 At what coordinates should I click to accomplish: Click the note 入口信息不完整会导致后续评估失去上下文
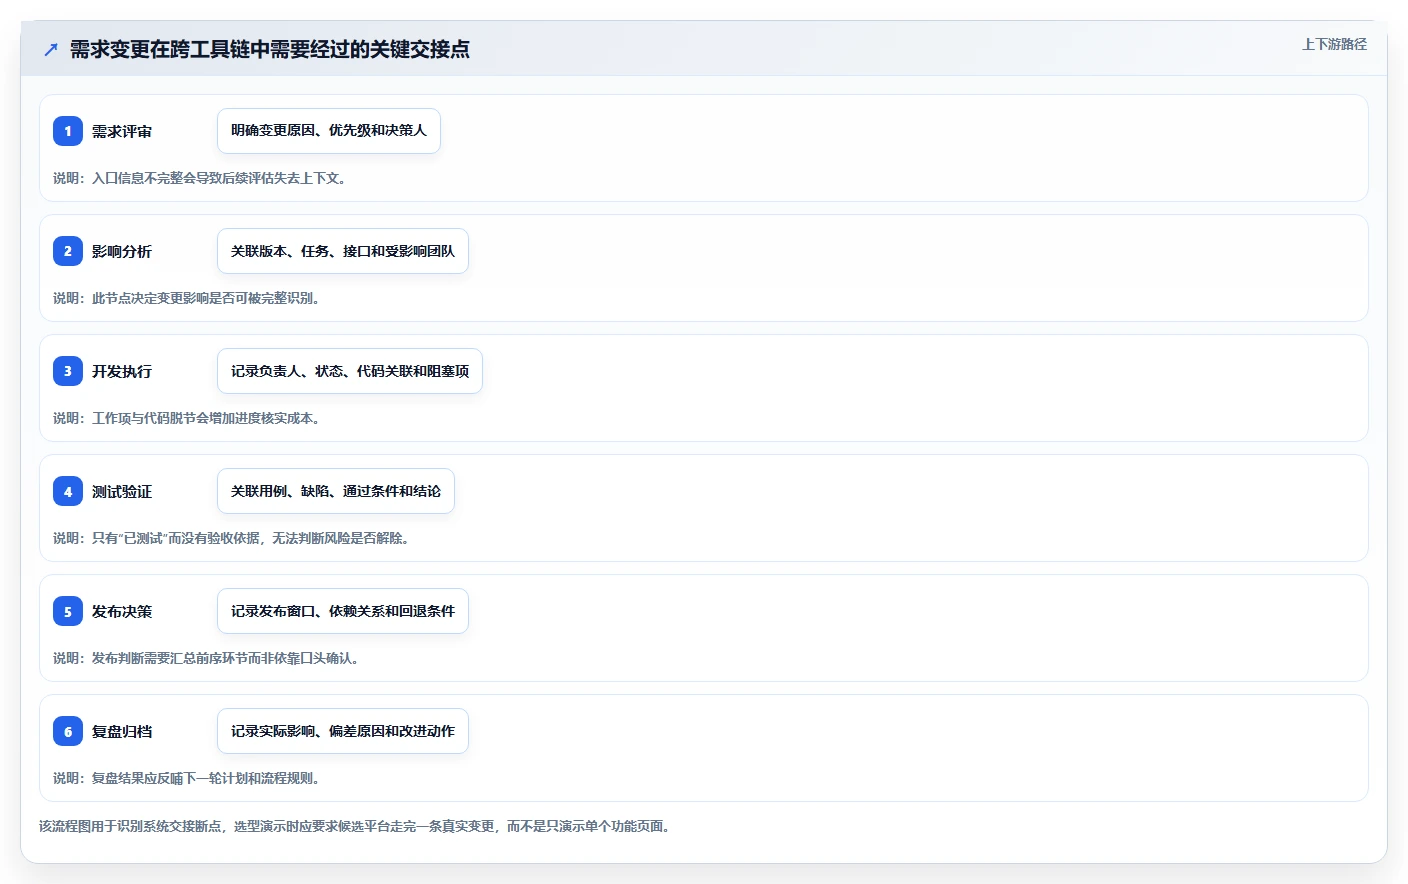point(200,178)
